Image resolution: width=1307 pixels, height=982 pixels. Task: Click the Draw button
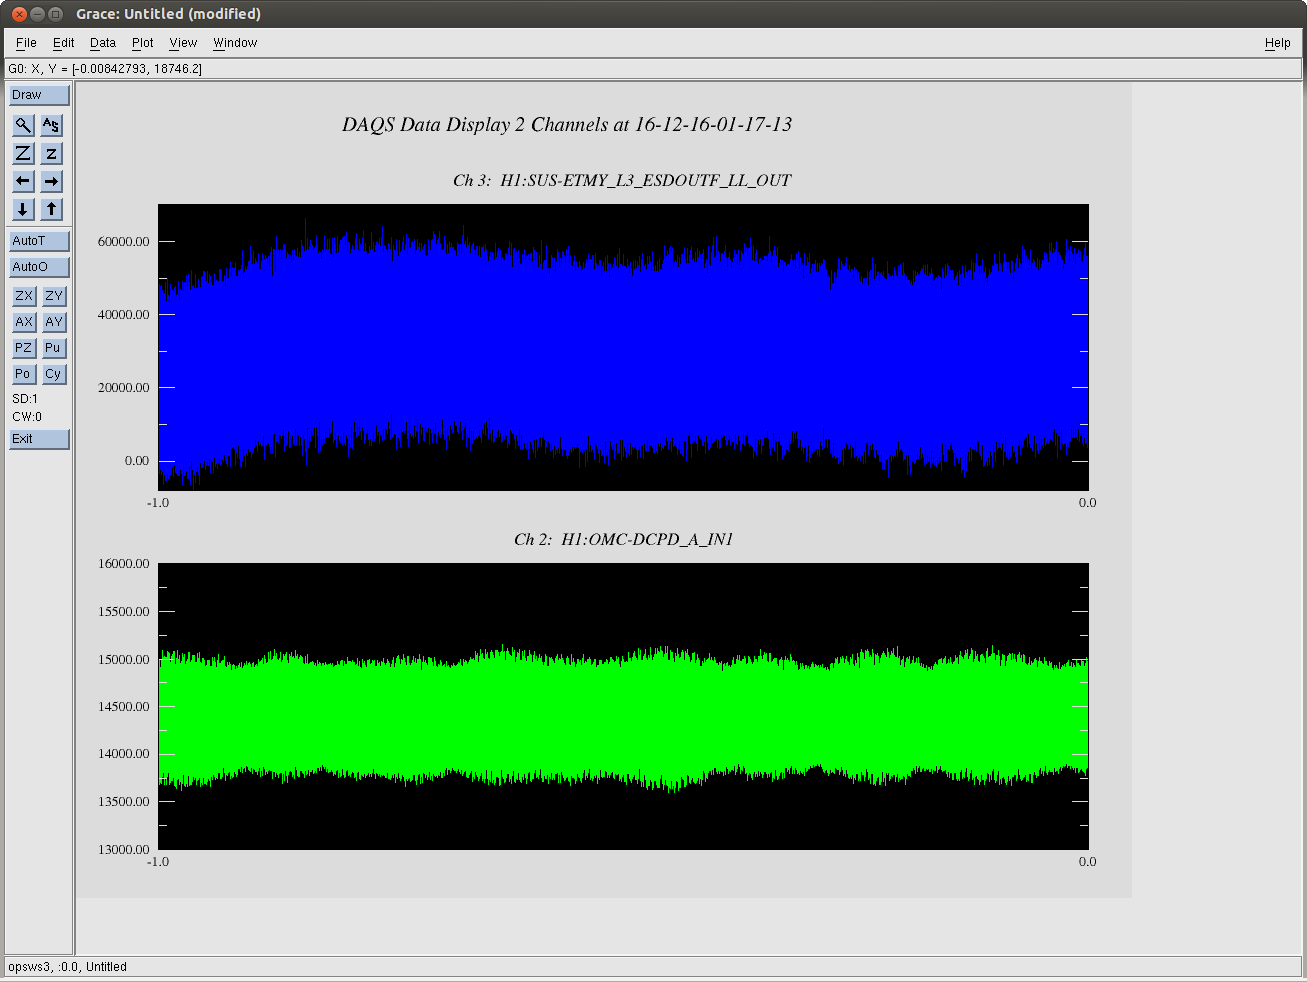point(39,95)
